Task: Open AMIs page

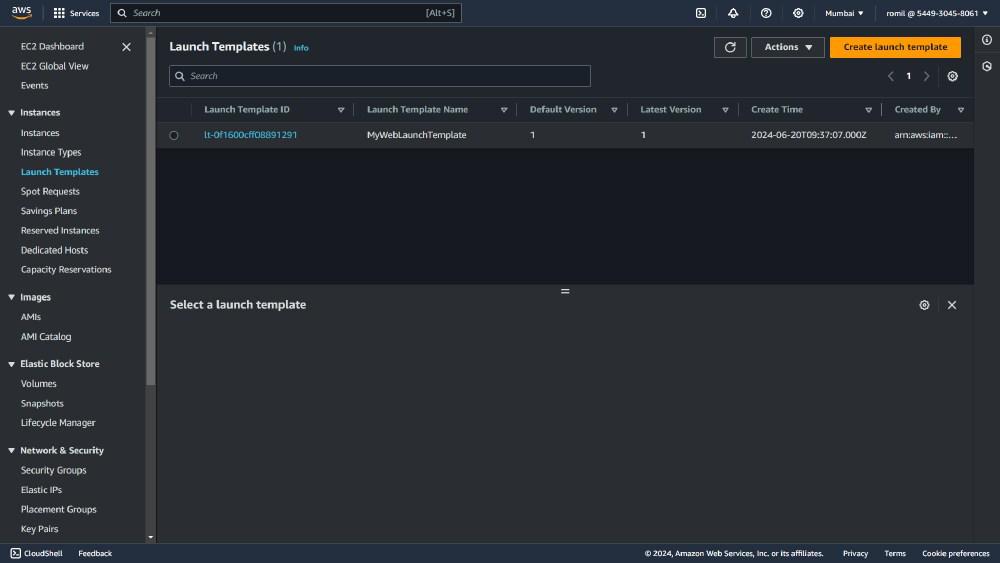Action: [31, 317]
